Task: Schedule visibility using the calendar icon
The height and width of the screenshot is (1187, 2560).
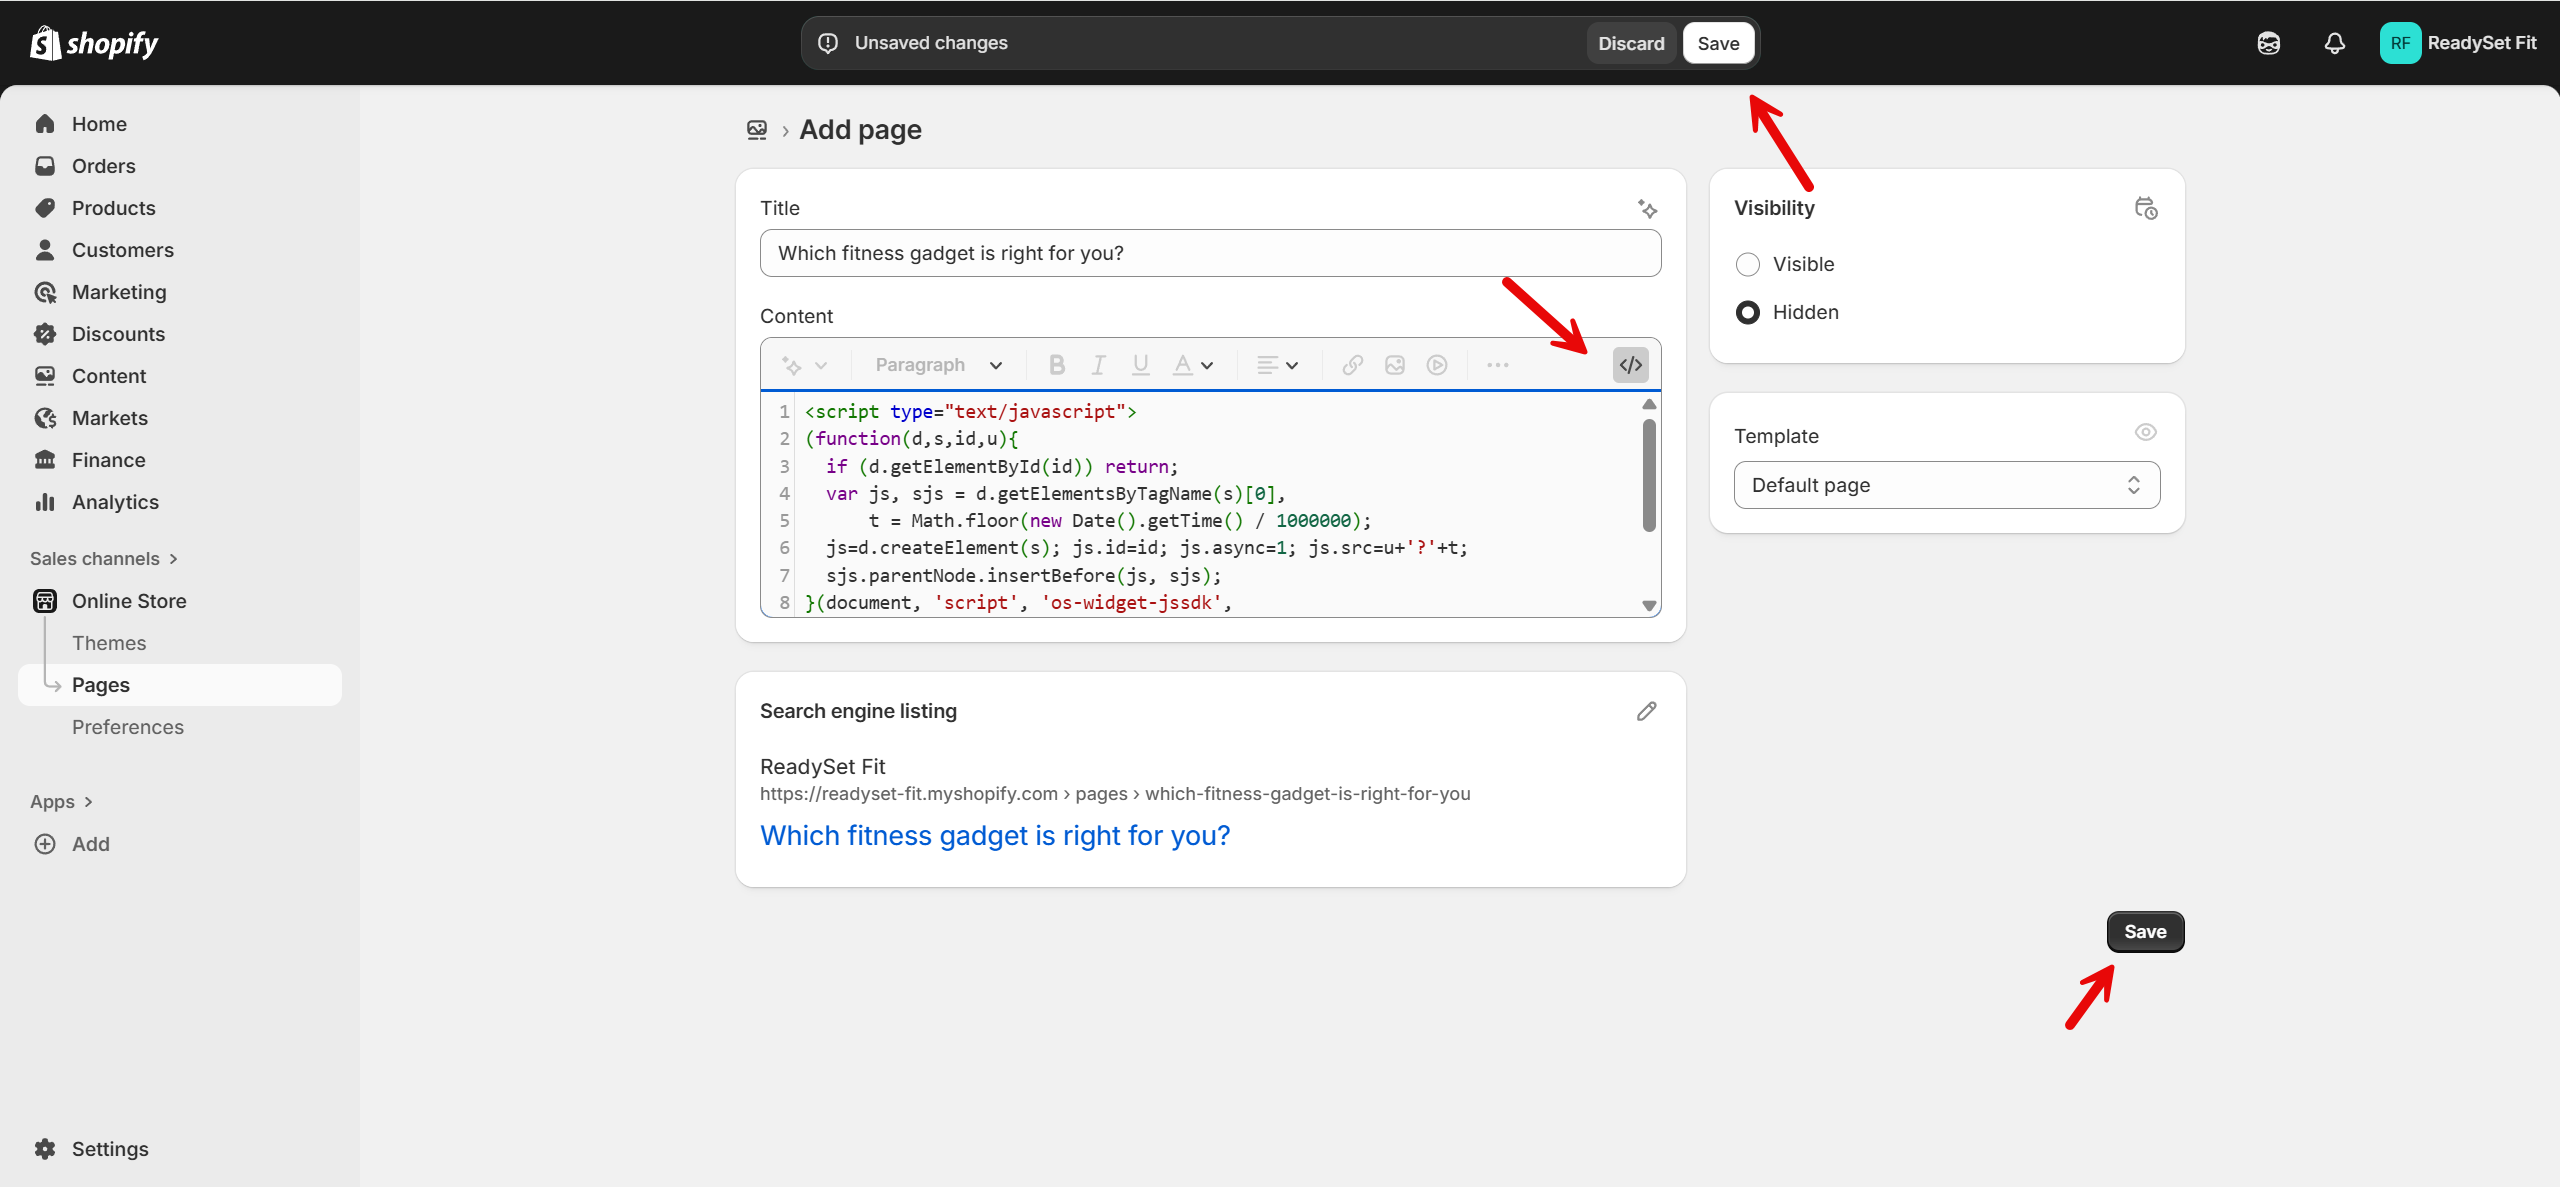Action: 2146,208
